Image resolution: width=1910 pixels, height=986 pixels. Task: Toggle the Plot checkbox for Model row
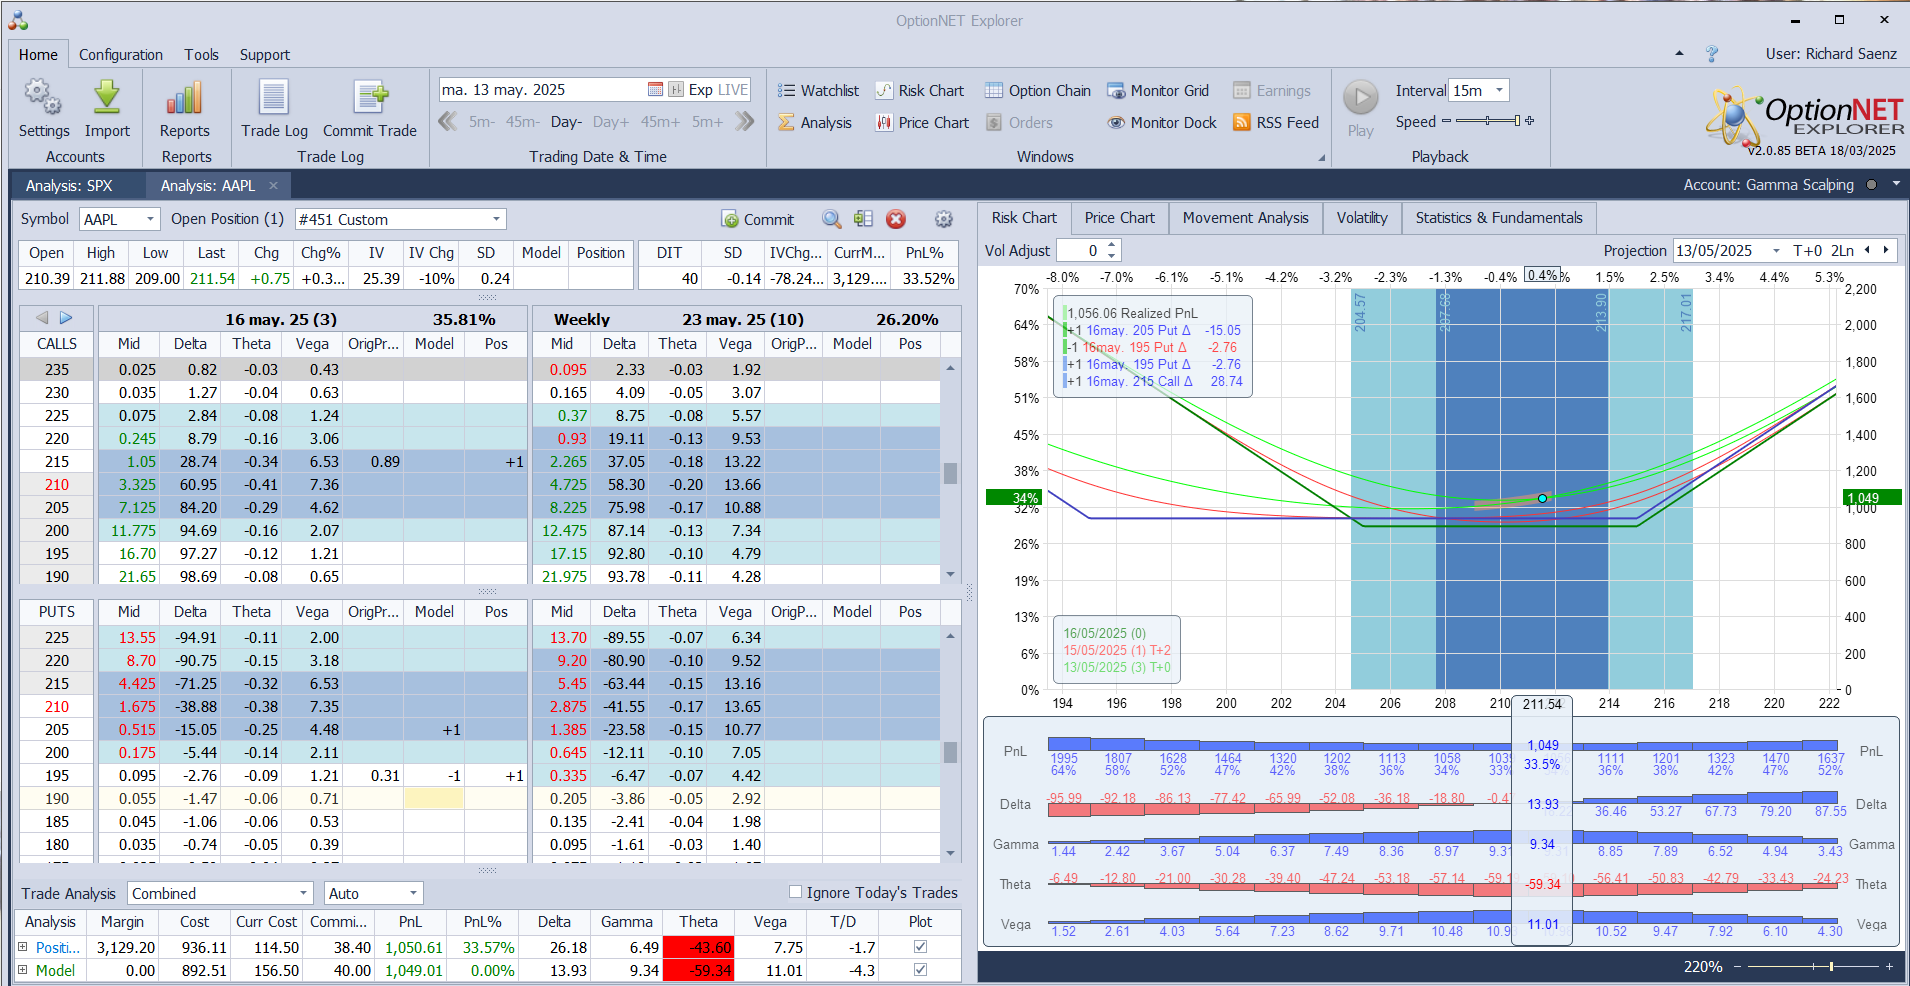(920, 969)
